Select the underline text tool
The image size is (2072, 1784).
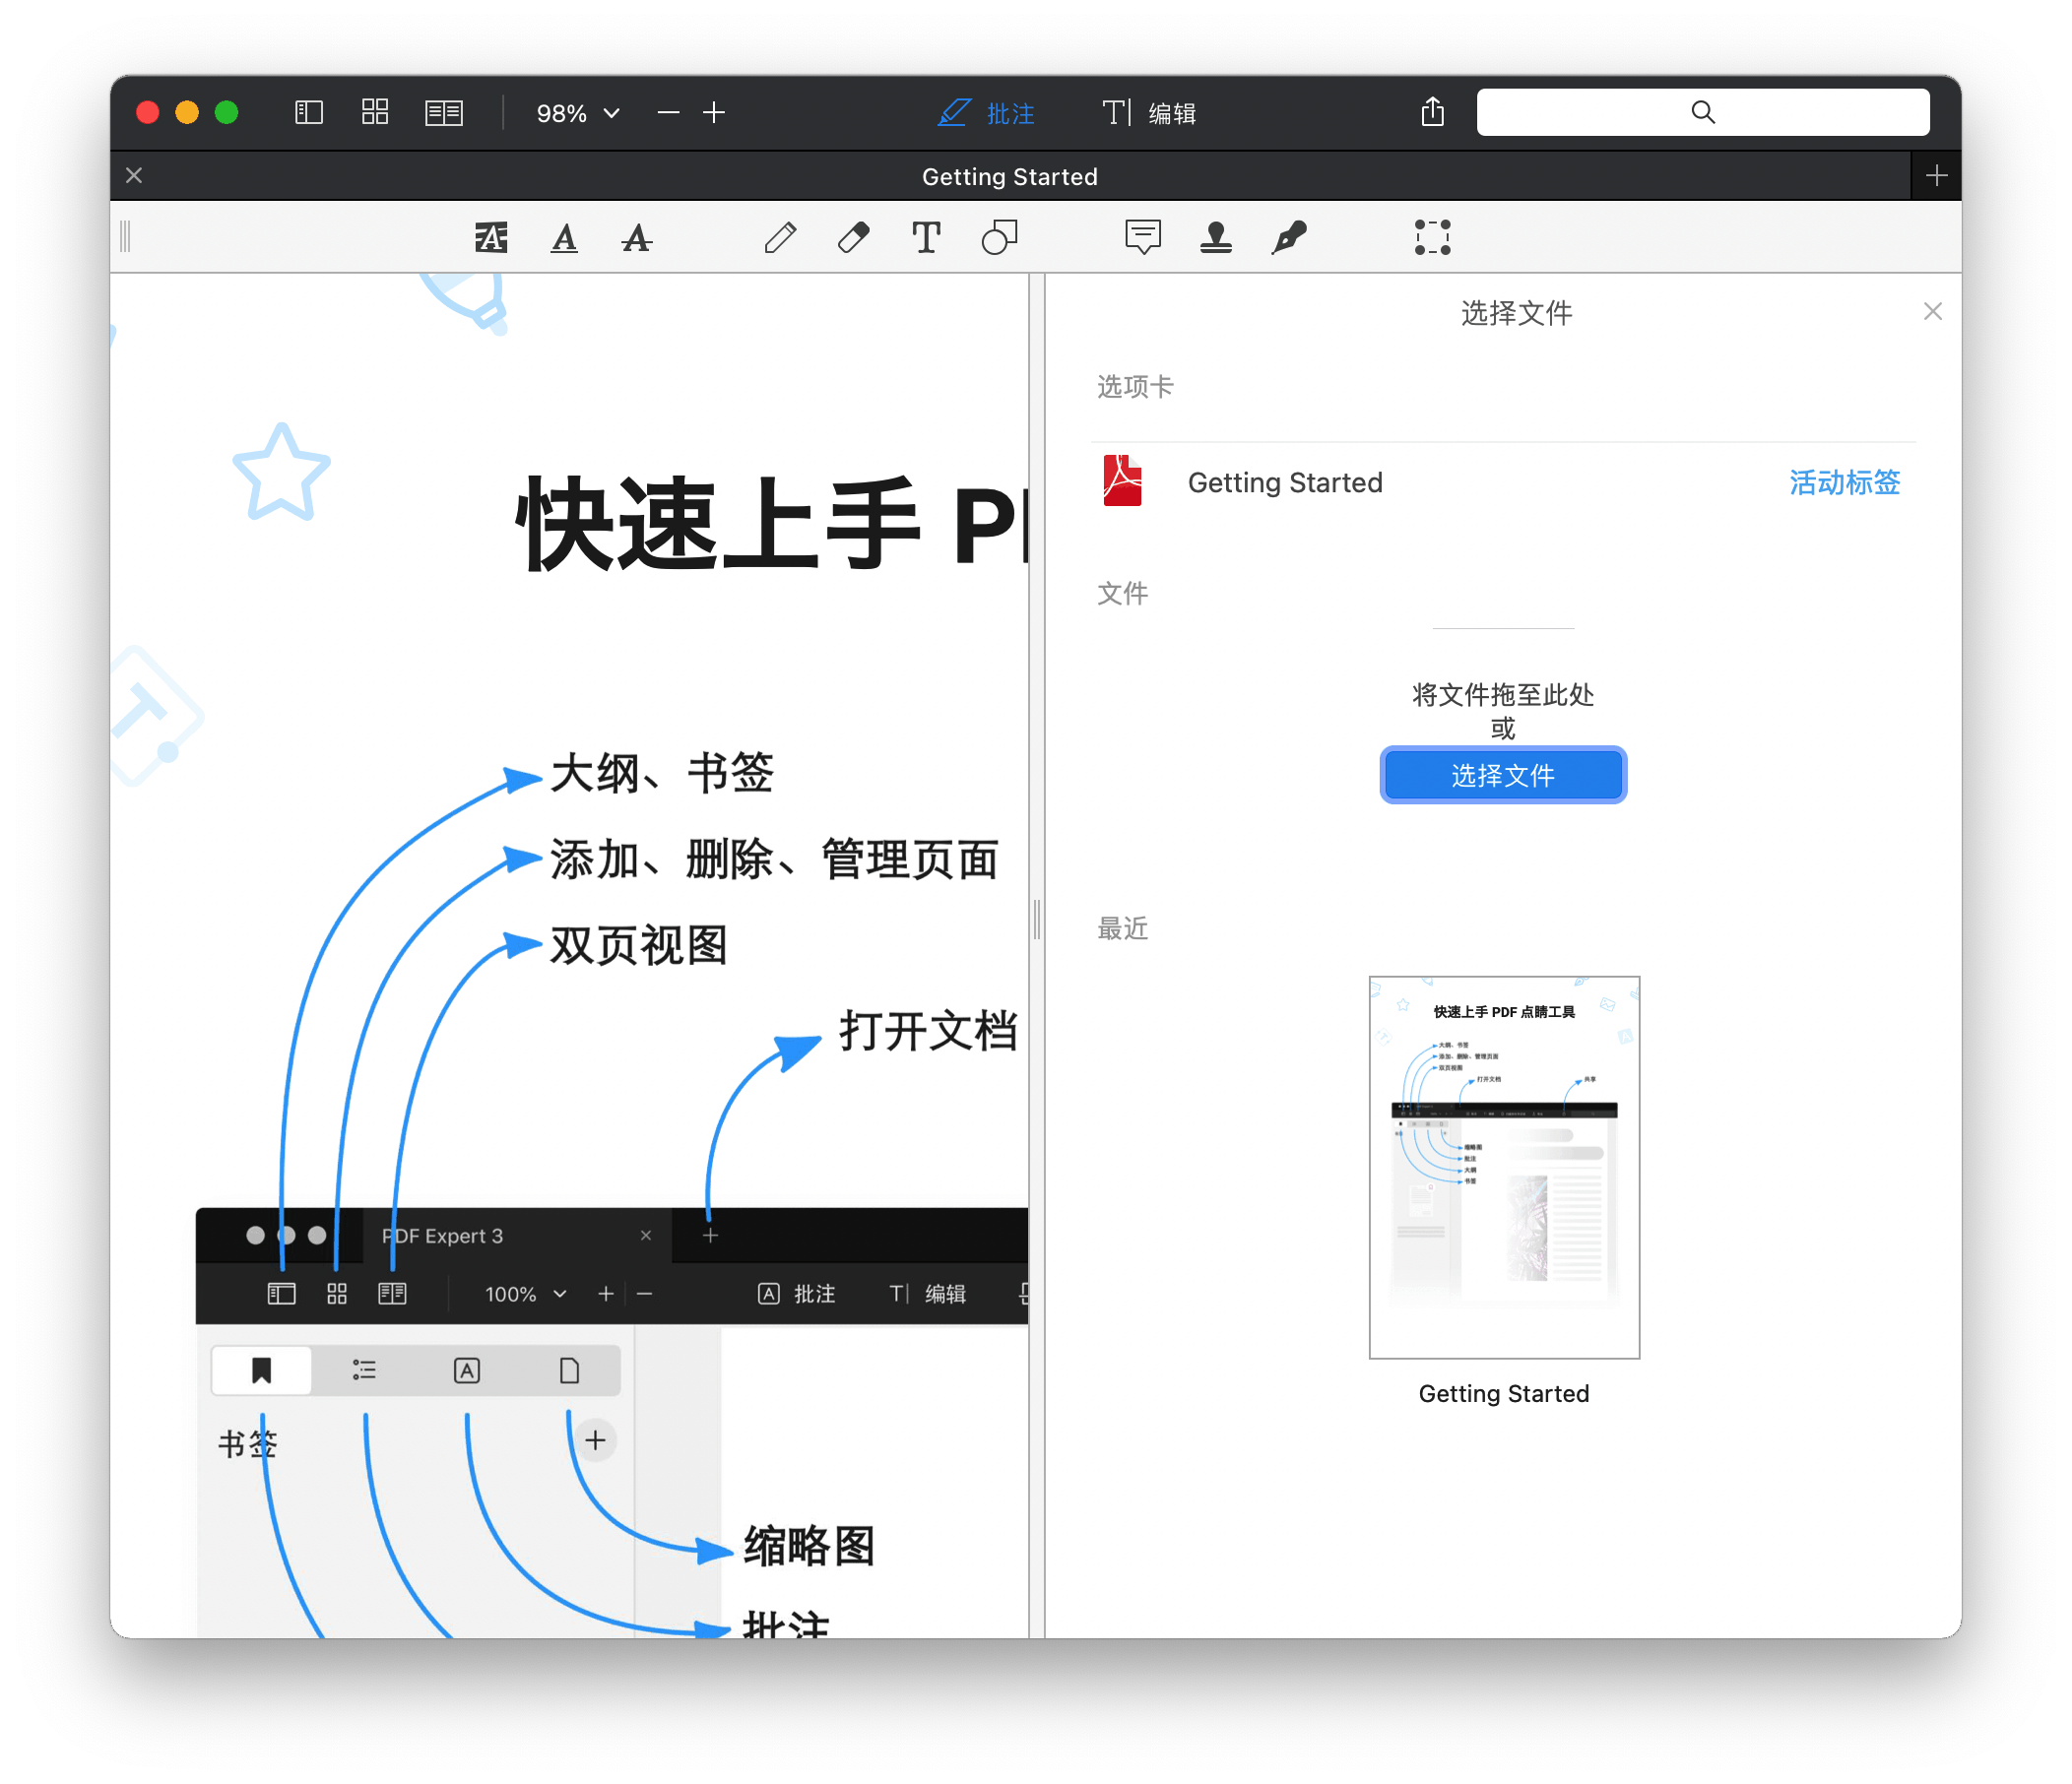[564, 238]
